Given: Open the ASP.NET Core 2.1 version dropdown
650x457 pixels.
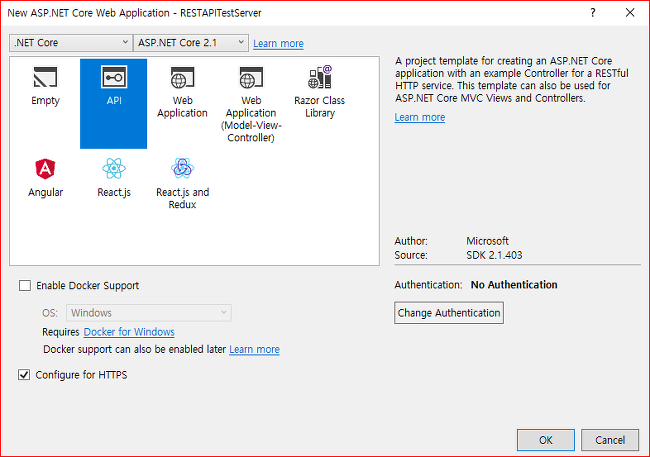Looking at the screenshot, I should pos(191,43).
